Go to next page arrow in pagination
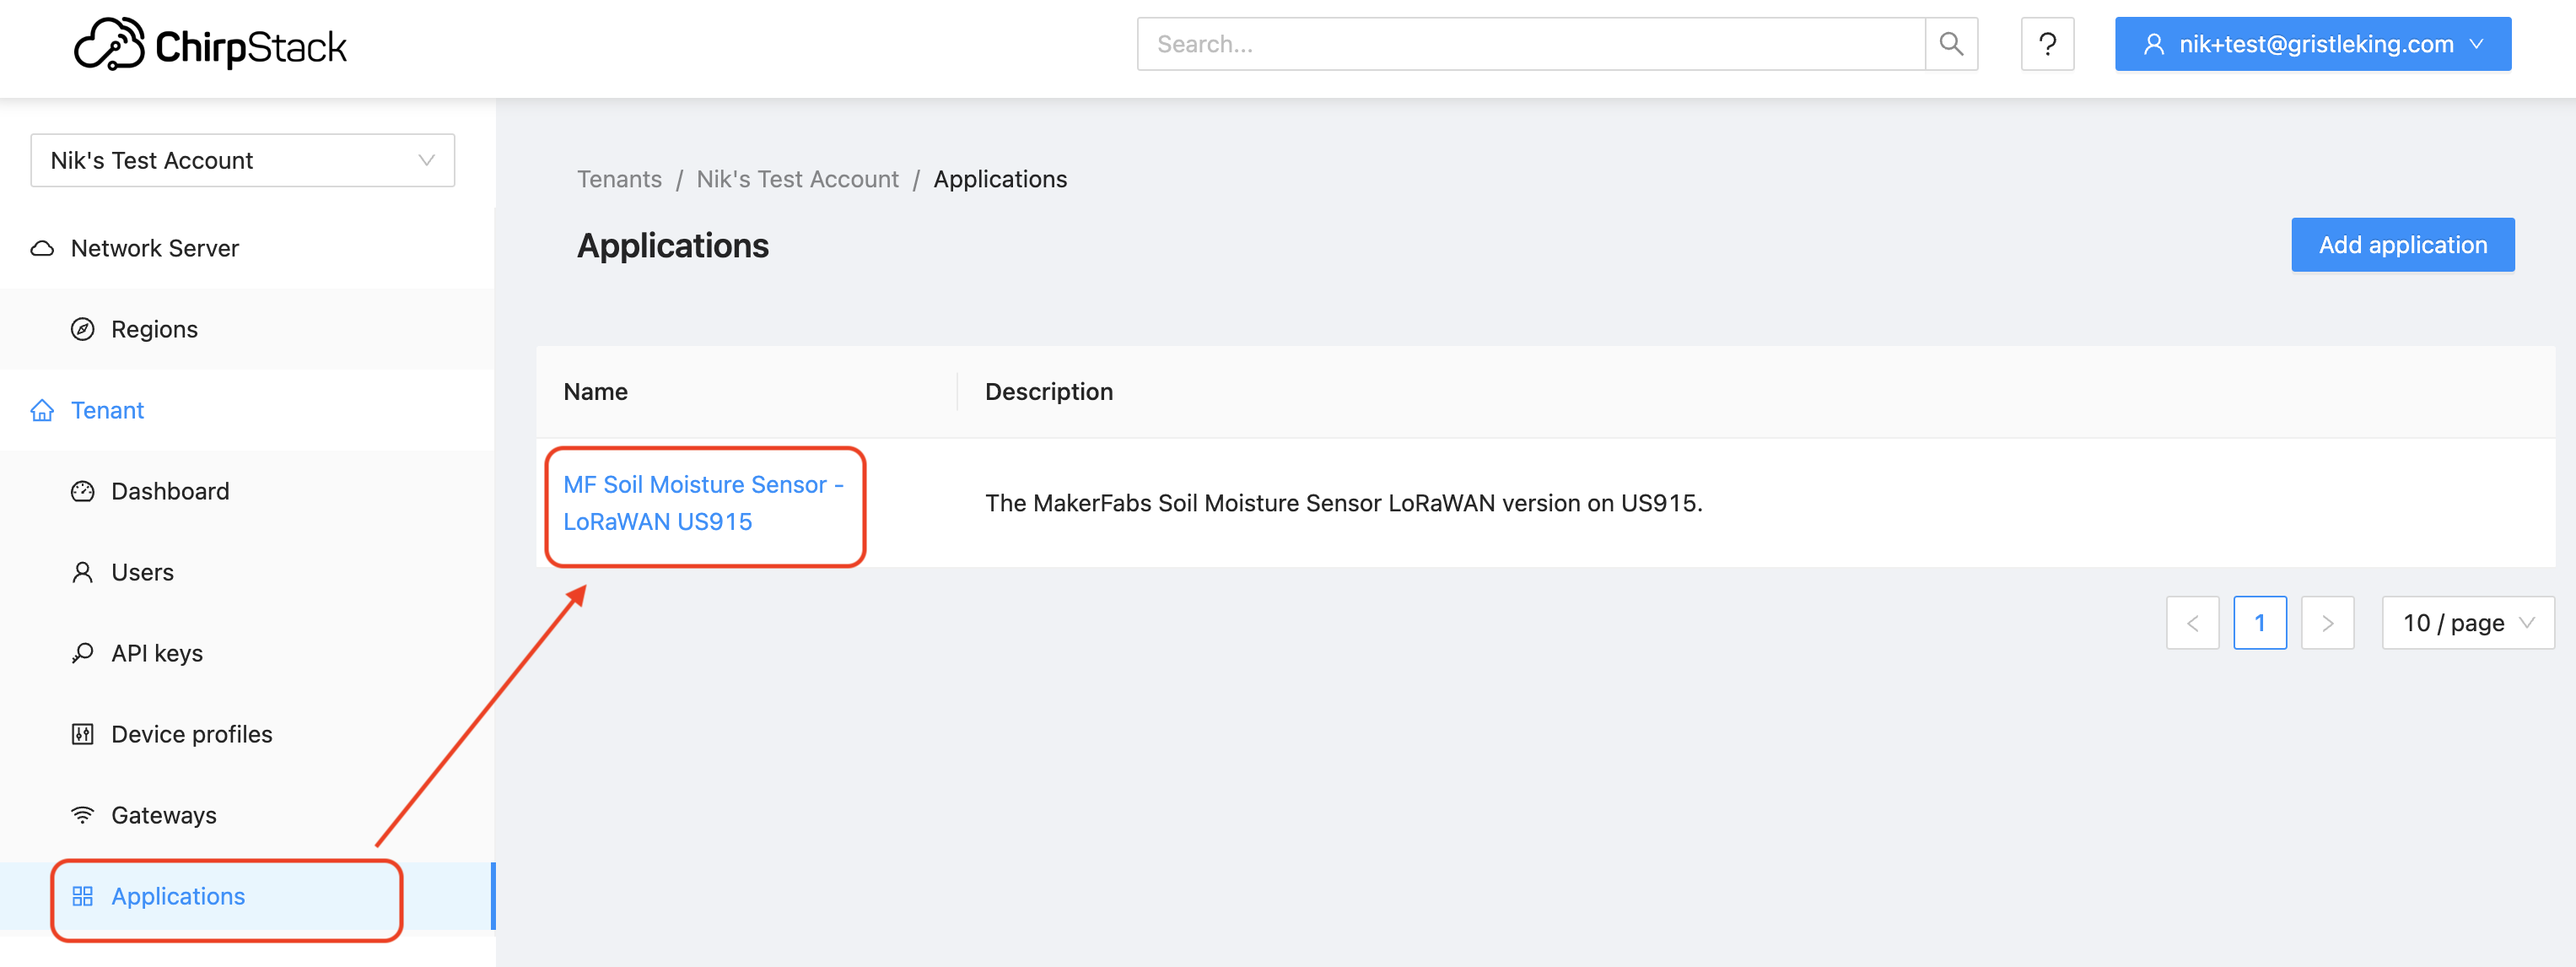 tap(2326, 623)
